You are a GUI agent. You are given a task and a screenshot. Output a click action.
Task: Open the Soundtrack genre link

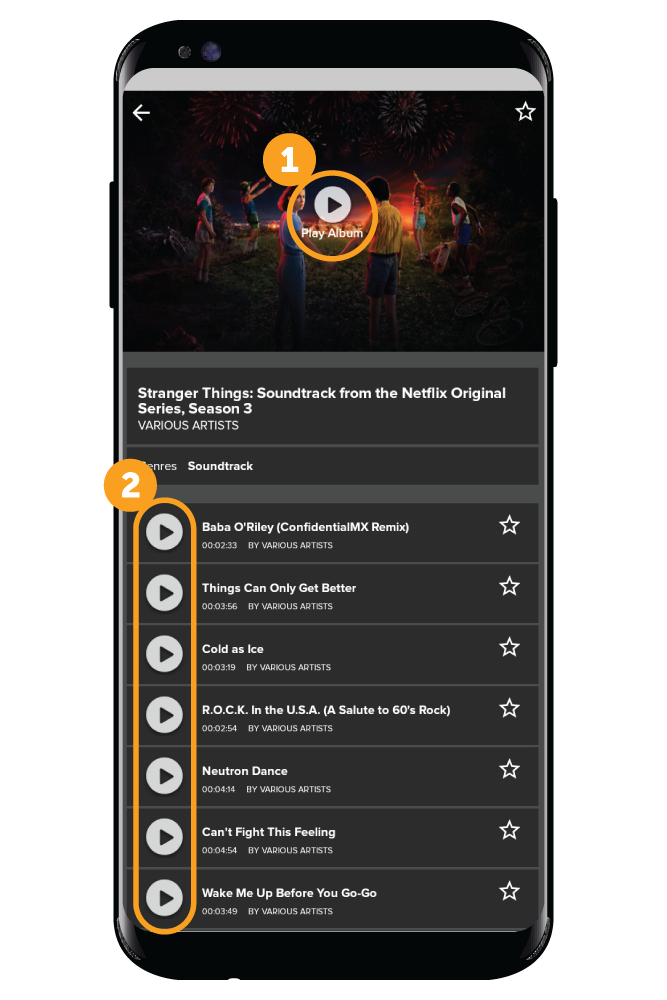point(220,466)
